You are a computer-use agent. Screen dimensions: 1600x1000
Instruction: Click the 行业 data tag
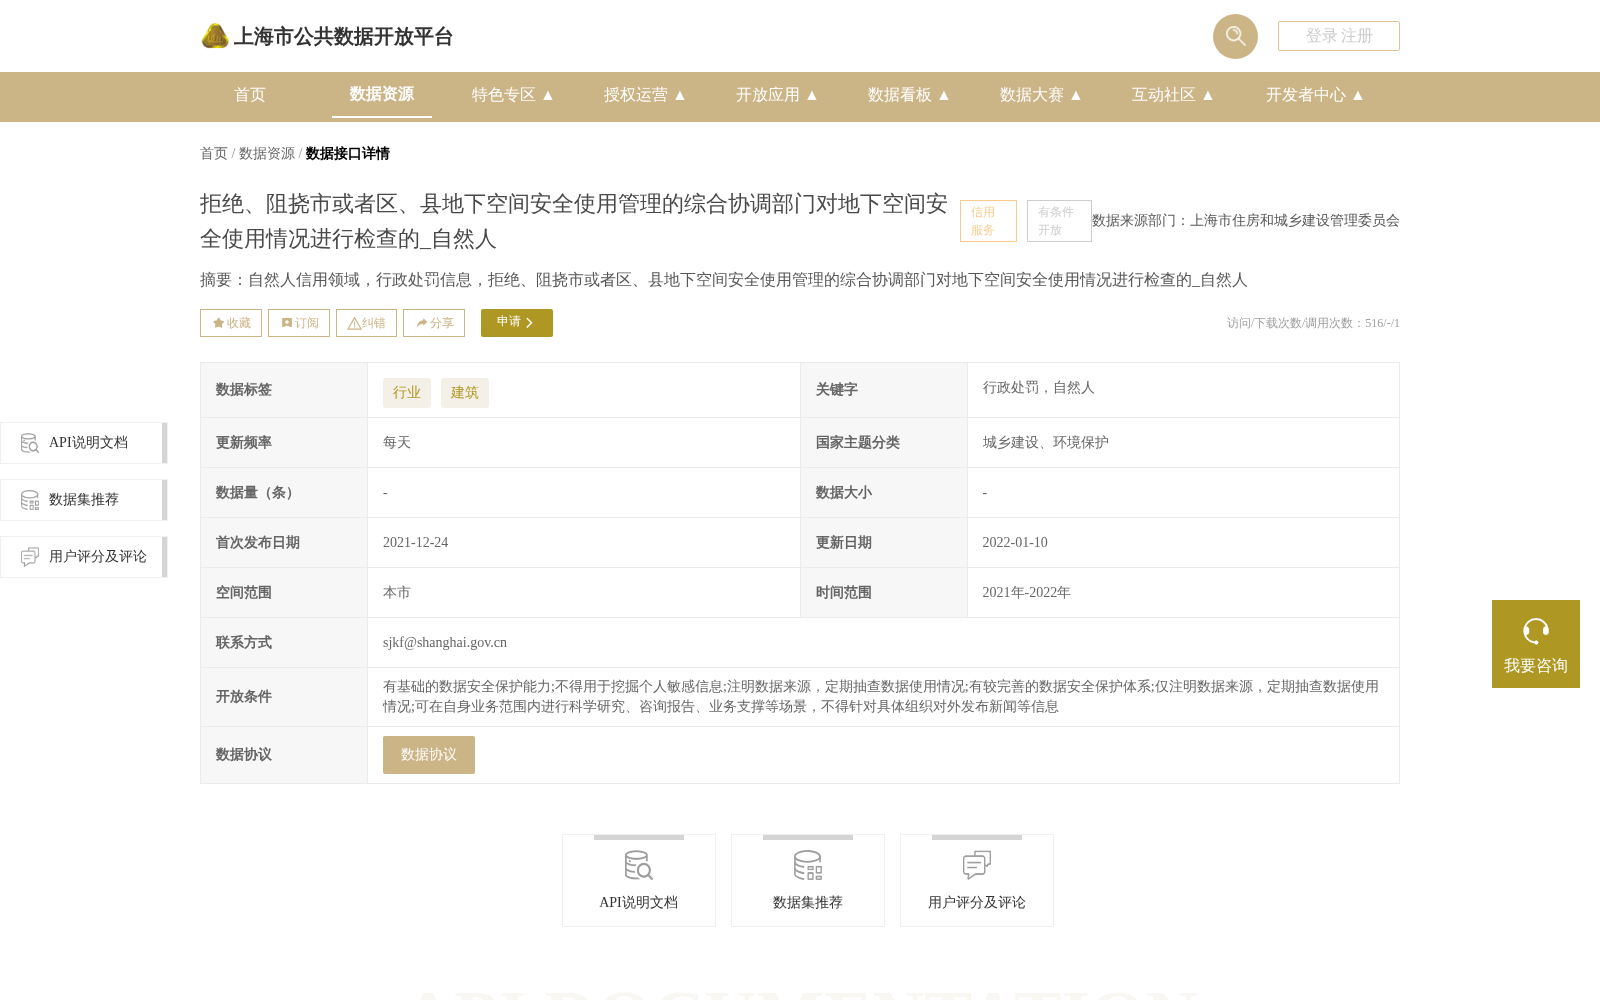click(407, 393)
